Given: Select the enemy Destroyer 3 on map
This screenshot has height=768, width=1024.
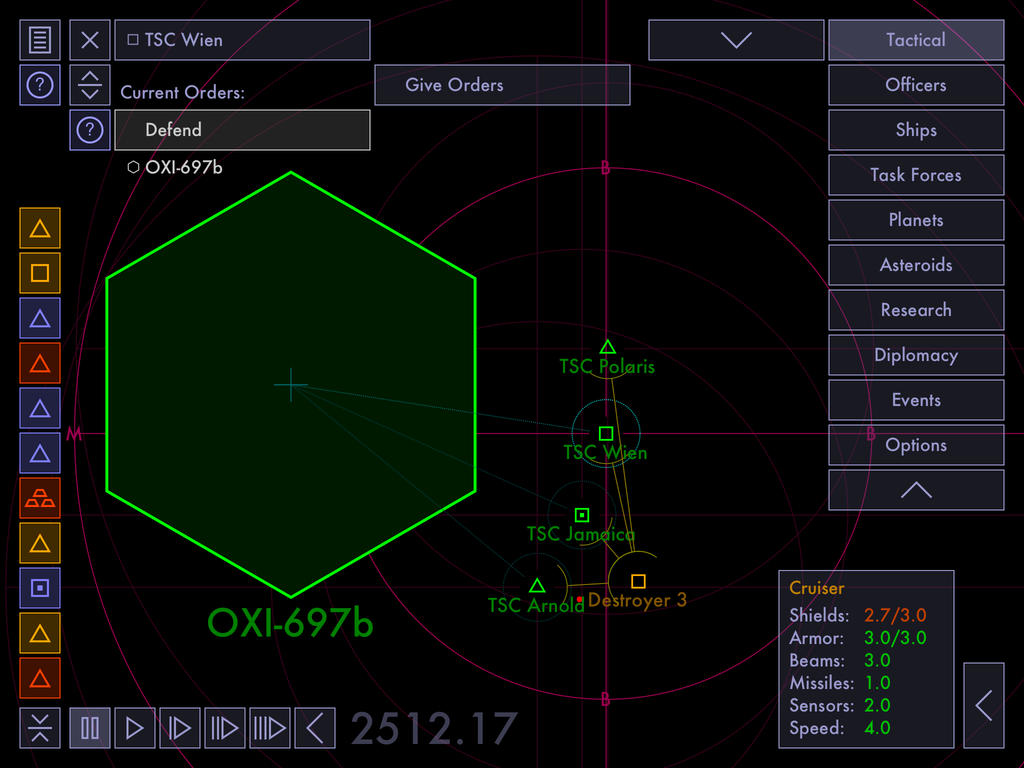Looking at the screenshot, I should click(638, 581).
